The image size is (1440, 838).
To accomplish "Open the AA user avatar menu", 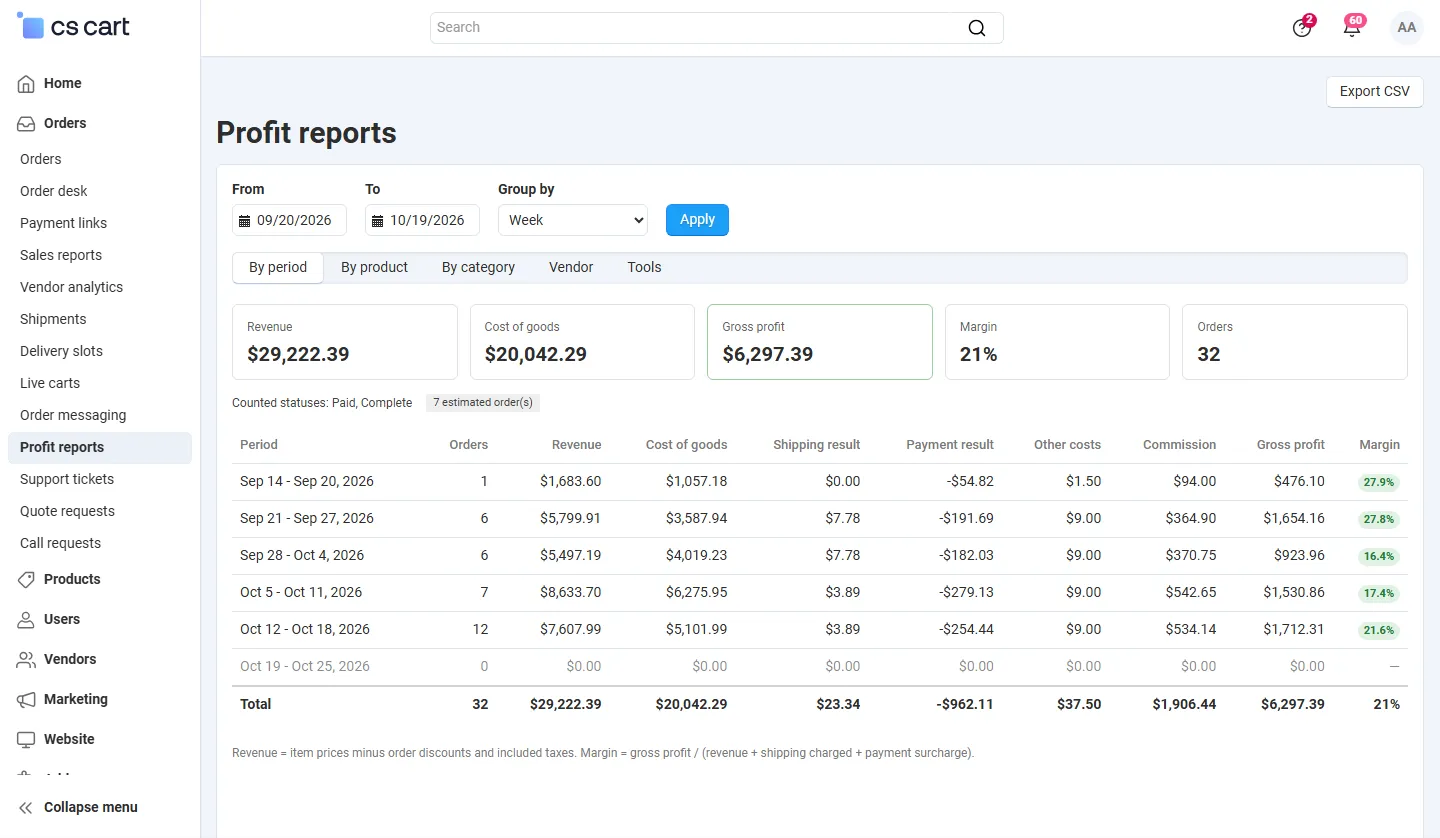I will coord(1407,28).
